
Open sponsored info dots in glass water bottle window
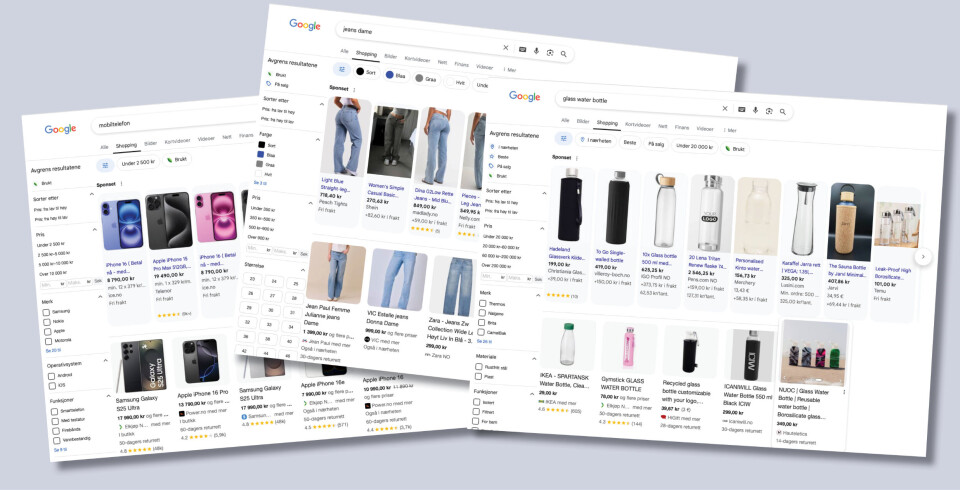click(x=577, y=158)
